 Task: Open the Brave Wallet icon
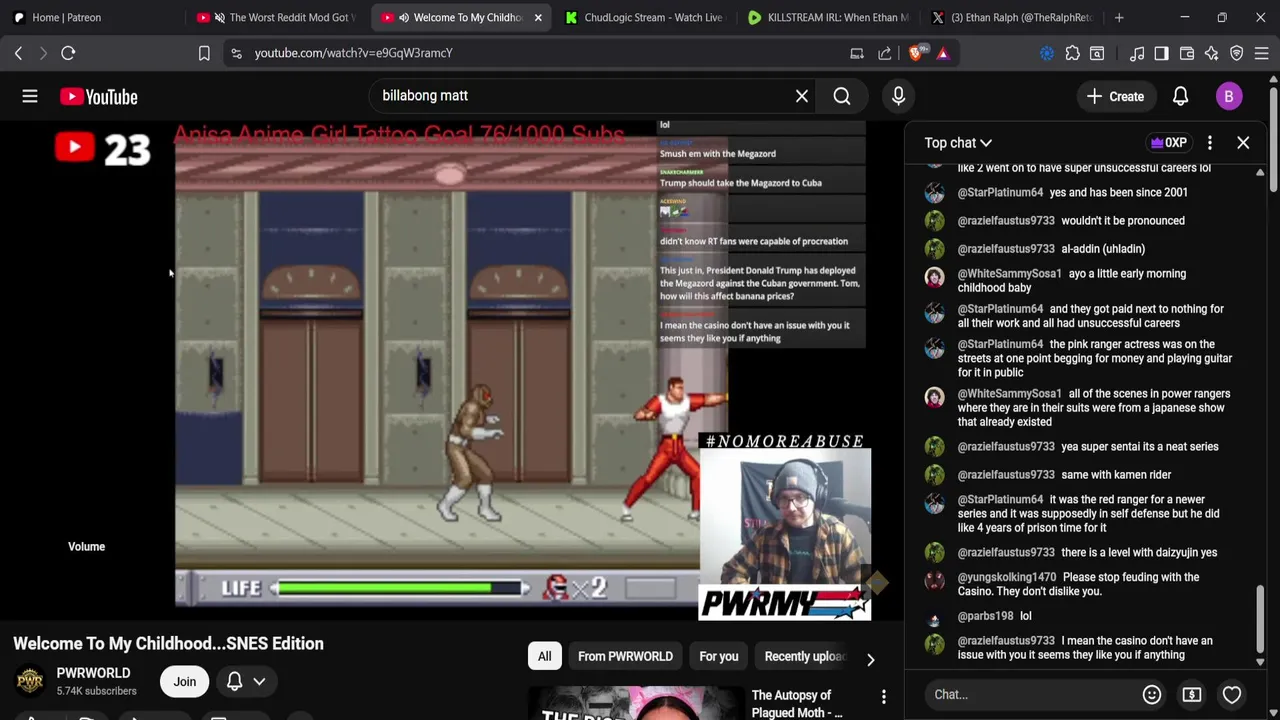click(1187, 53)
